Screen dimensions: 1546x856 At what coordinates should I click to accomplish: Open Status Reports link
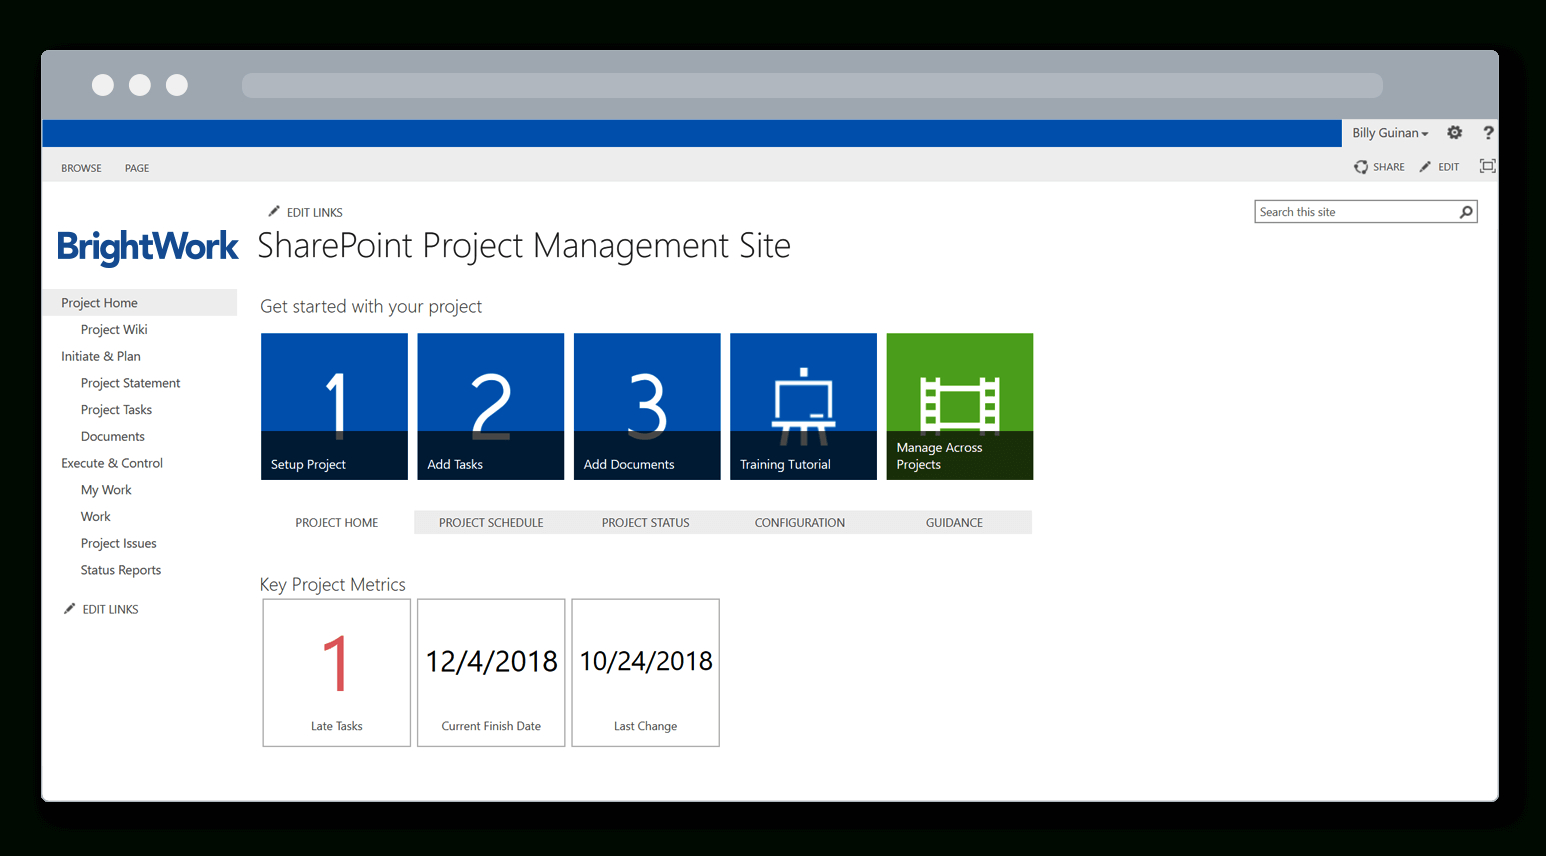coord(121,570)
